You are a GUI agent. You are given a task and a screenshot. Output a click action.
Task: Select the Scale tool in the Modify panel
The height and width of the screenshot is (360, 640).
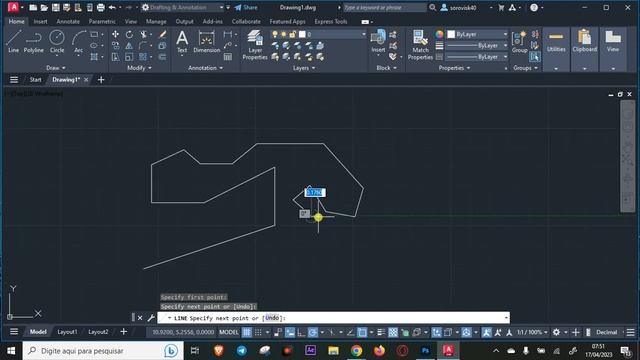click(129, 57)
